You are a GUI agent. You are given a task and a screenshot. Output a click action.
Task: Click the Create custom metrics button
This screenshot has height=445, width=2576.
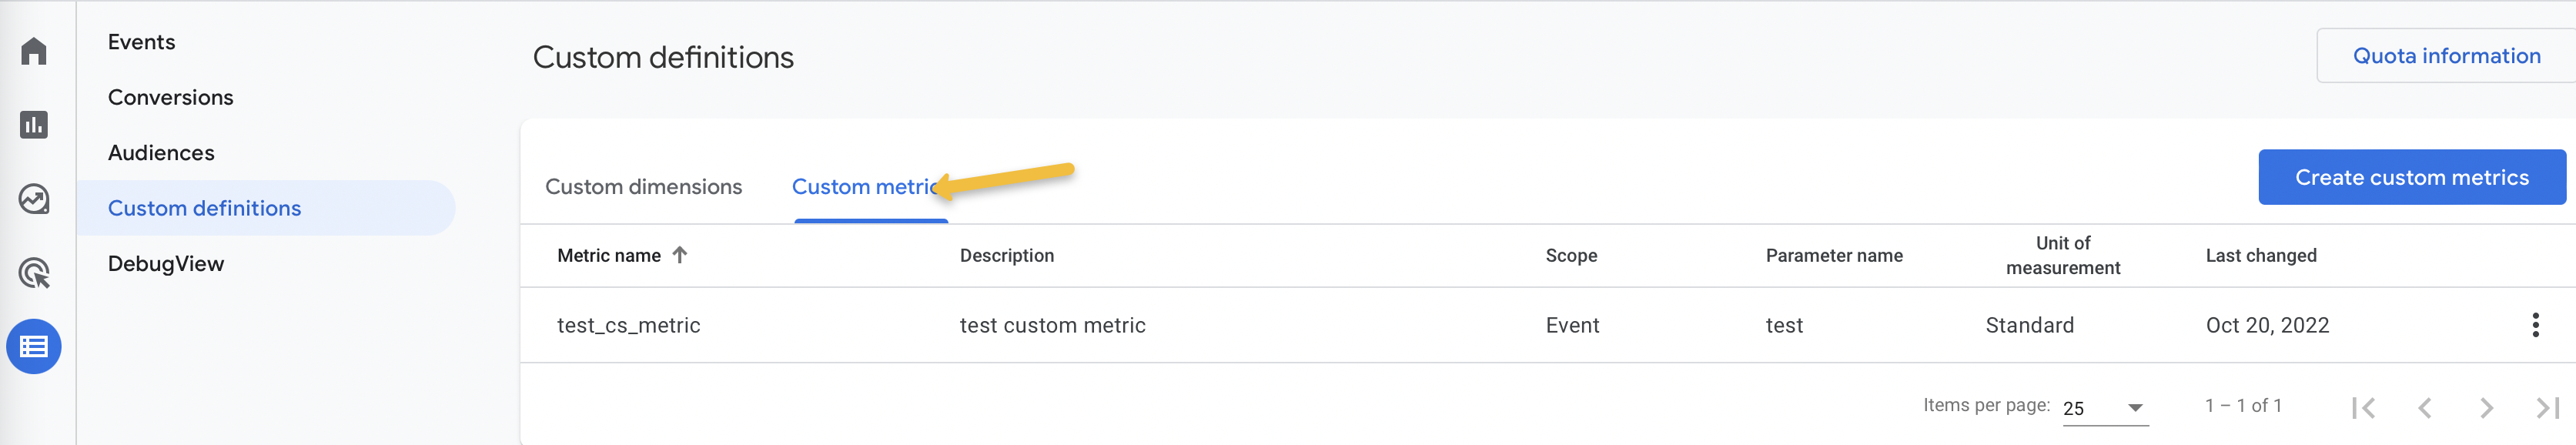point(2411,178)
